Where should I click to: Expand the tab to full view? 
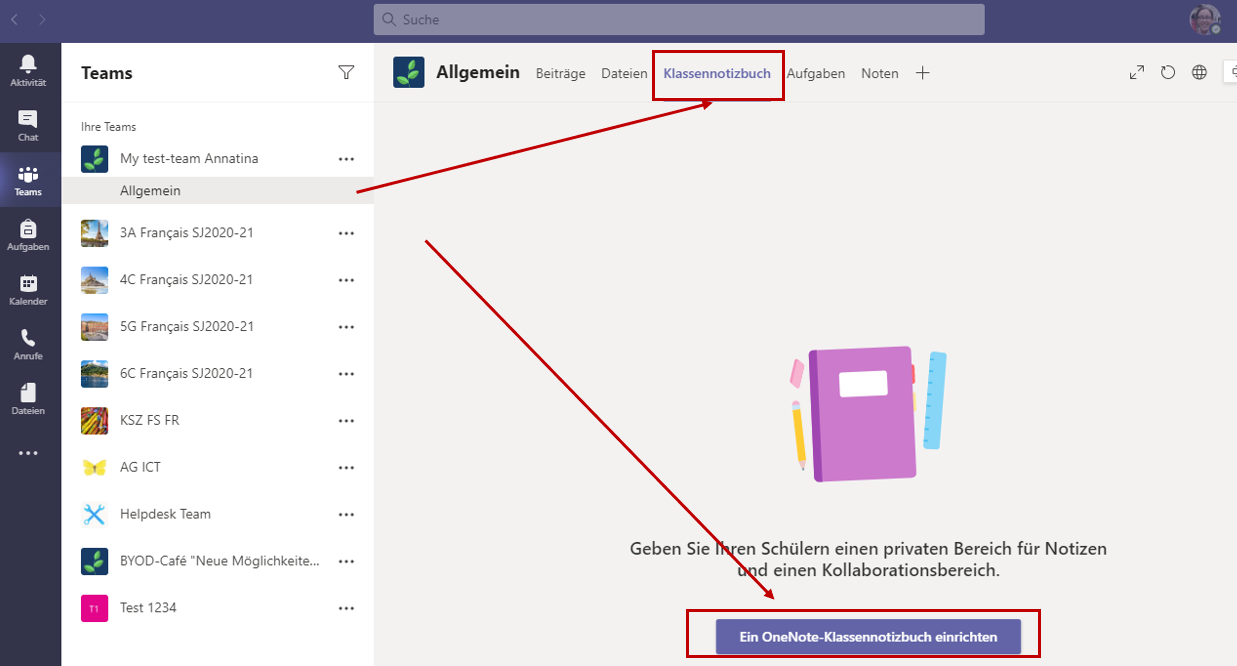(x=1137, y=73)
